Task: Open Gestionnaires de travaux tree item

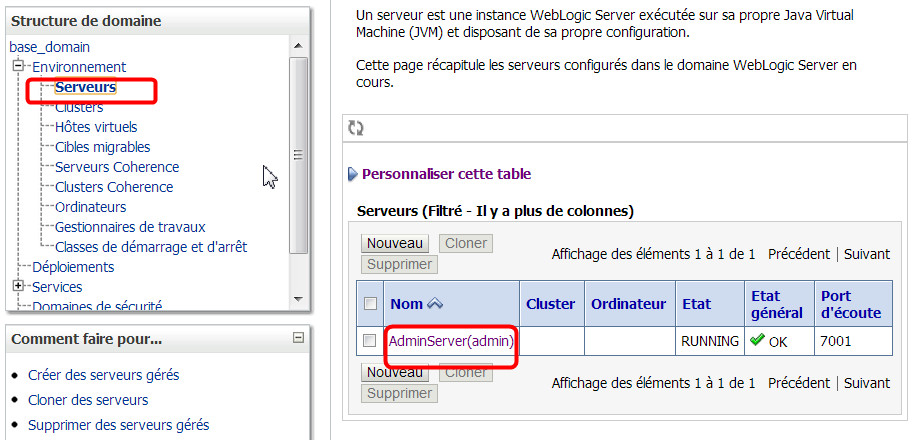Action: (x=130, y=227)
